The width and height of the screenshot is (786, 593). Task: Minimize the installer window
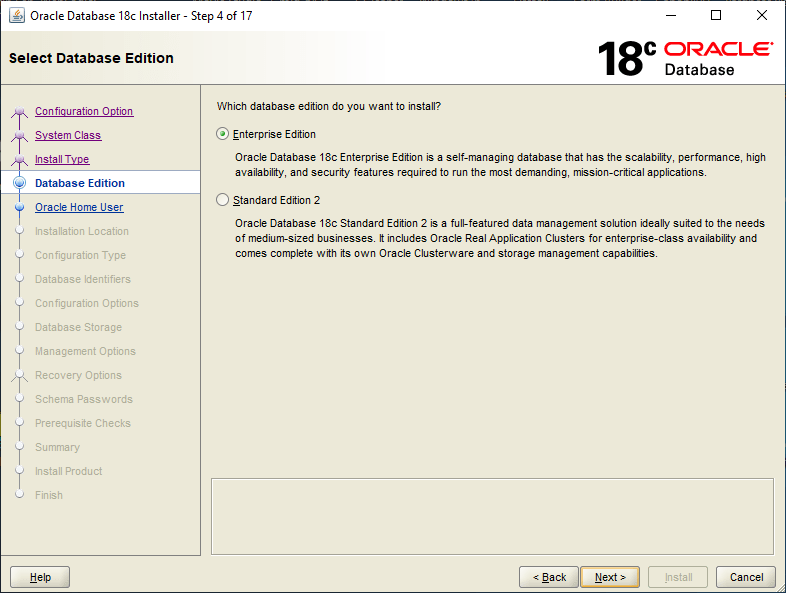671,16
